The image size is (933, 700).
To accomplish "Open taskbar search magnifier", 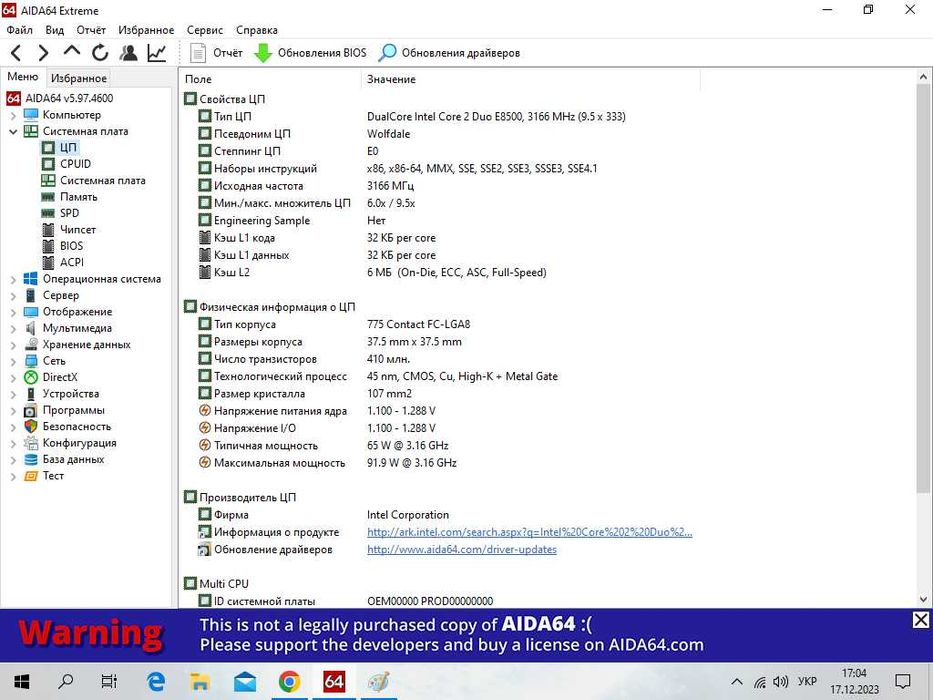I will (65, 682).
